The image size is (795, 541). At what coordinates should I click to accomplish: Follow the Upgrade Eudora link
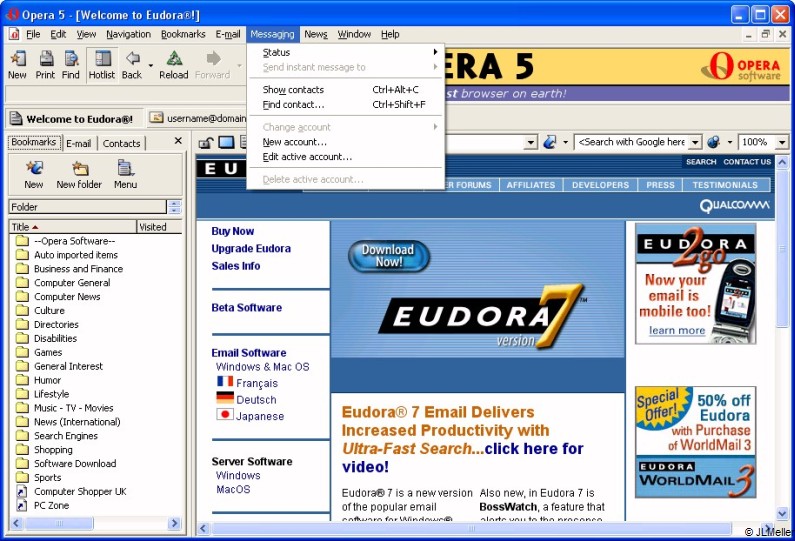click(x=251, y=248)
